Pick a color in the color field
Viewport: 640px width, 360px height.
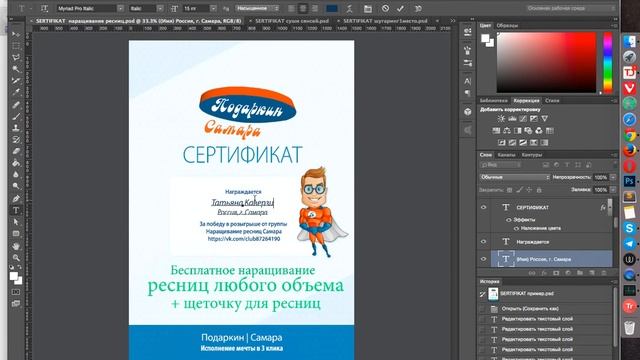click(x=547, y=62)
